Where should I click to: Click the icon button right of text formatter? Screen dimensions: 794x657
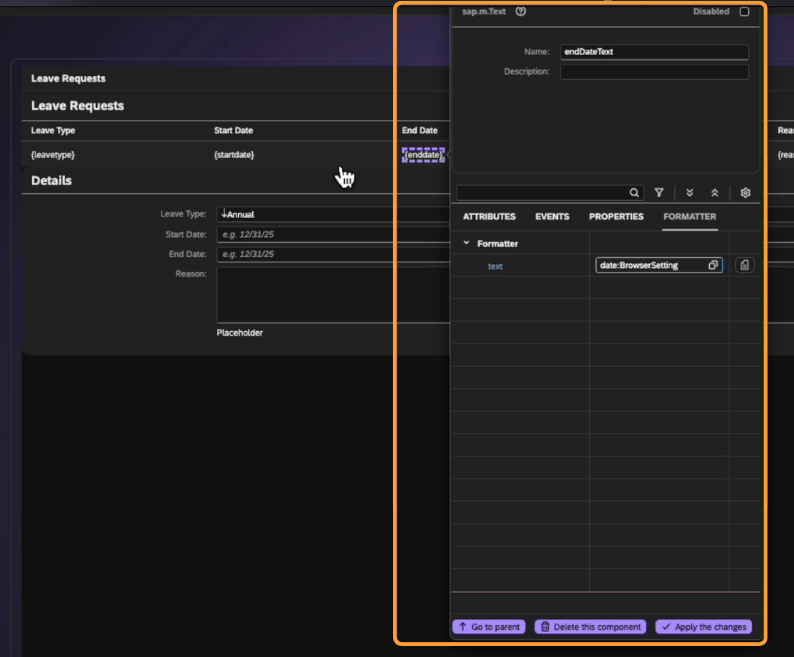[745, 265]
